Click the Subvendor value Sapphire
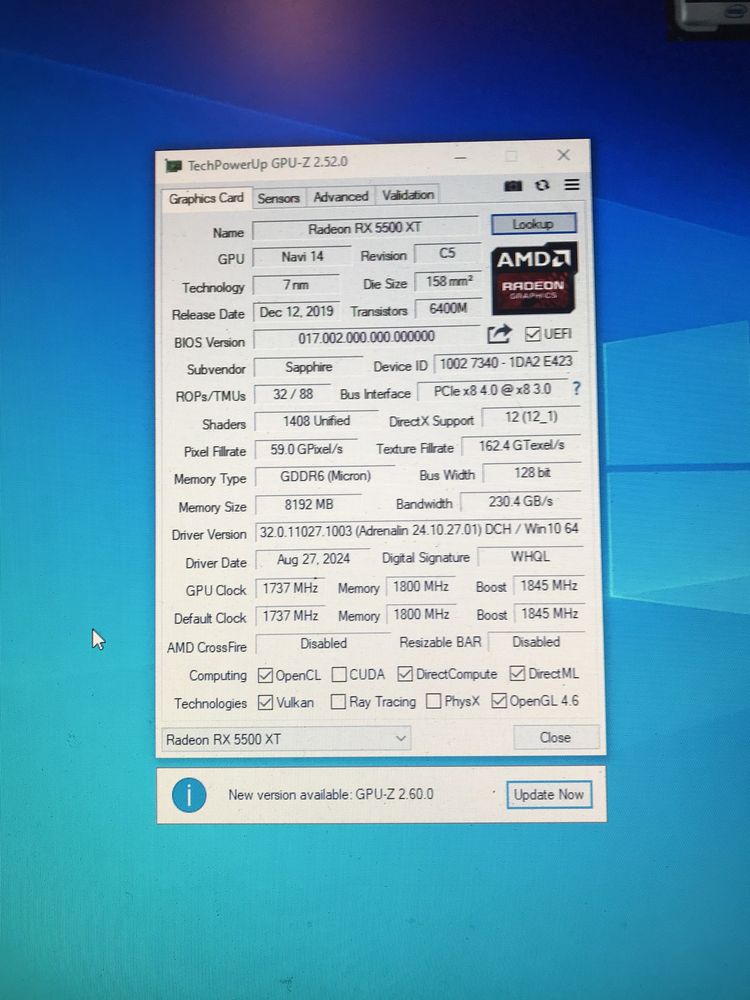 point(309,367)
